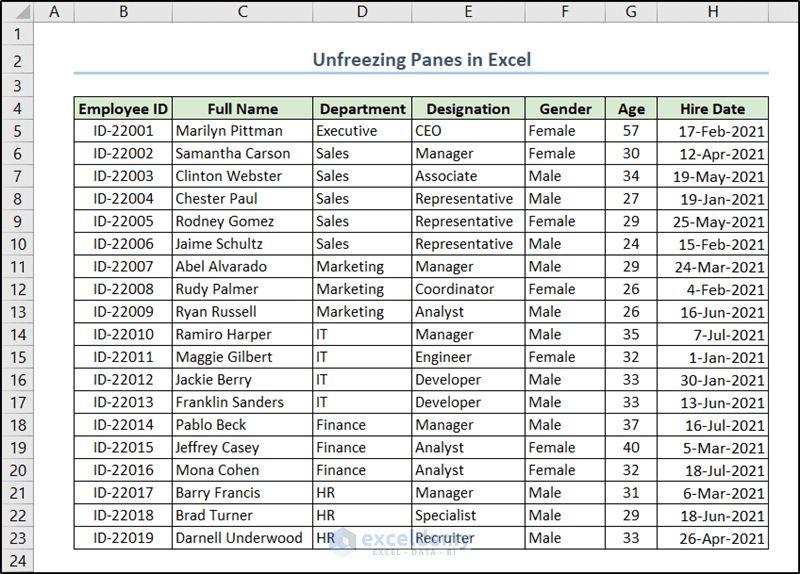Click the Specialist designation cell

pos(467,515)
